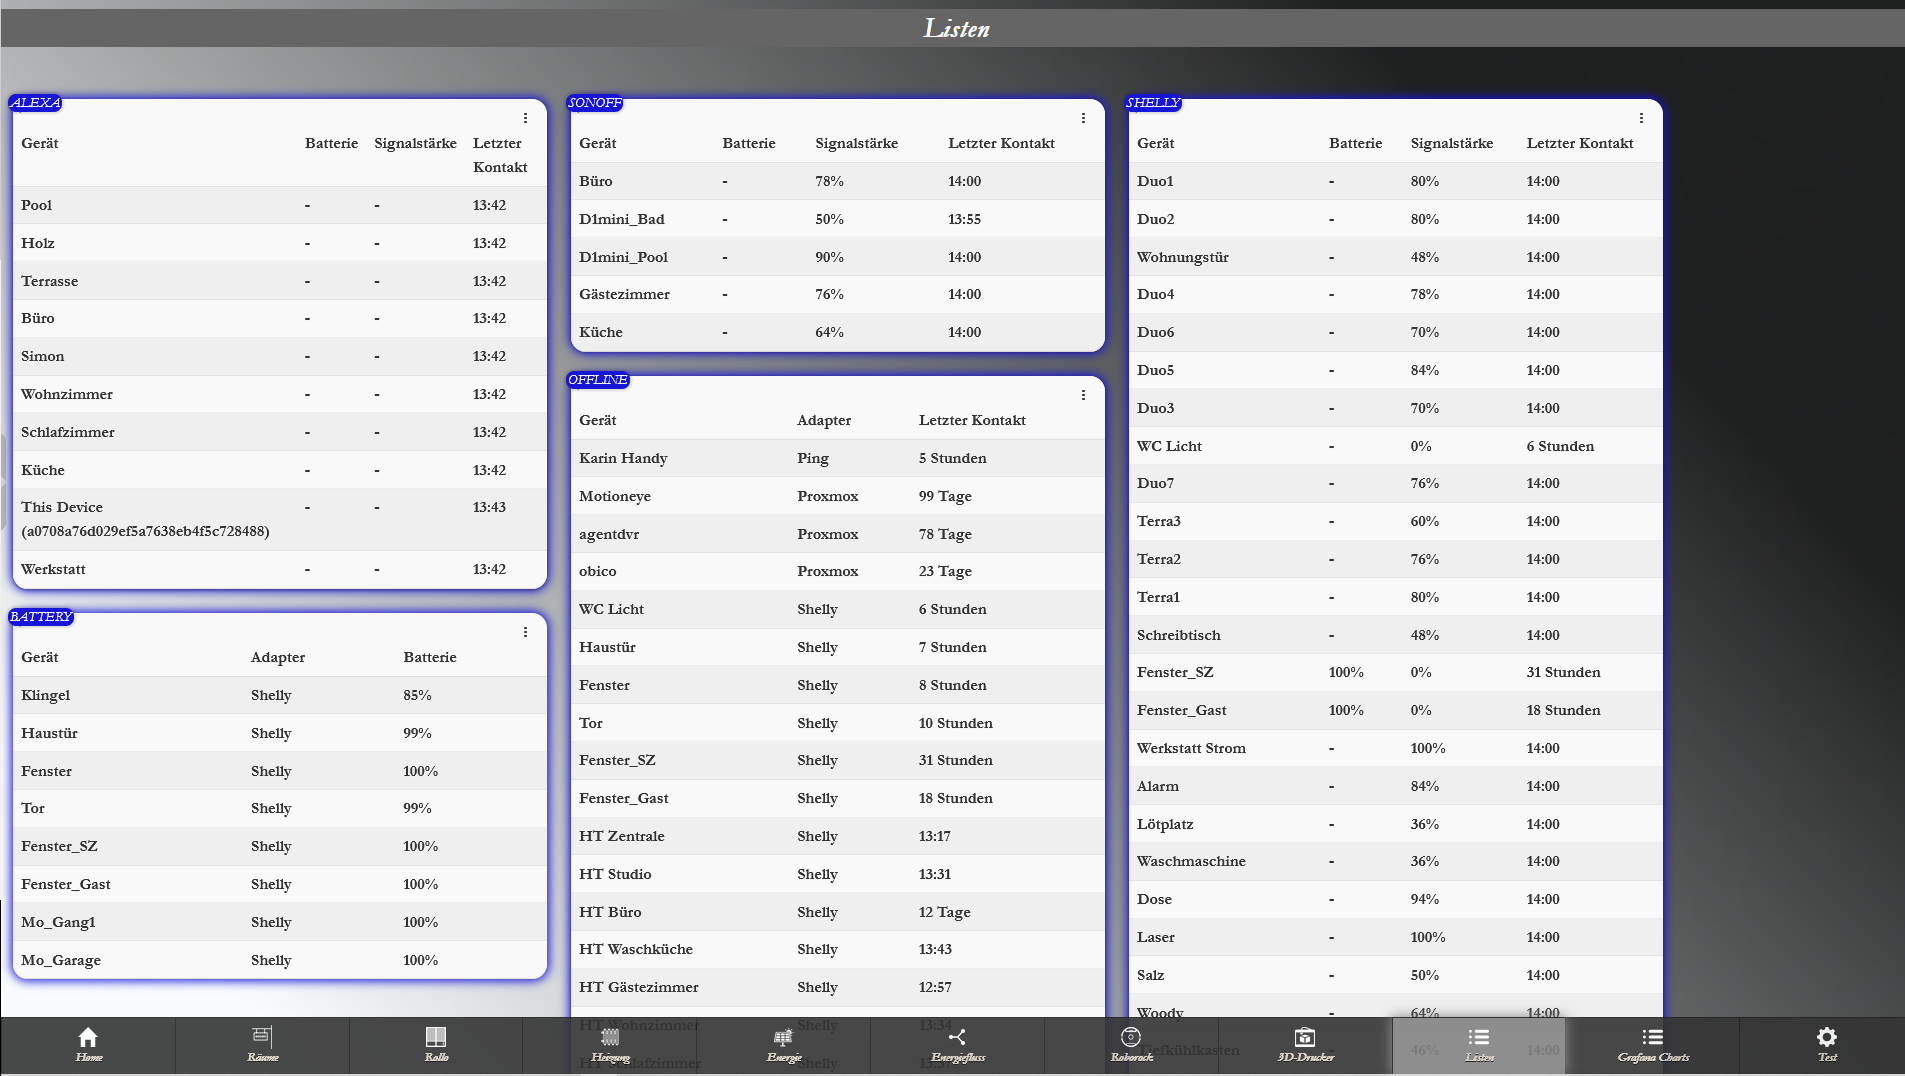Select the Pool row in ALEXA list

pyautogui.click(x=279, y=205)
